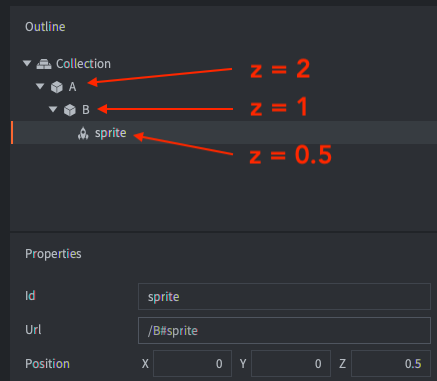
Task: Focus the Position Z field showing 0.5
Action: [391, 364]
